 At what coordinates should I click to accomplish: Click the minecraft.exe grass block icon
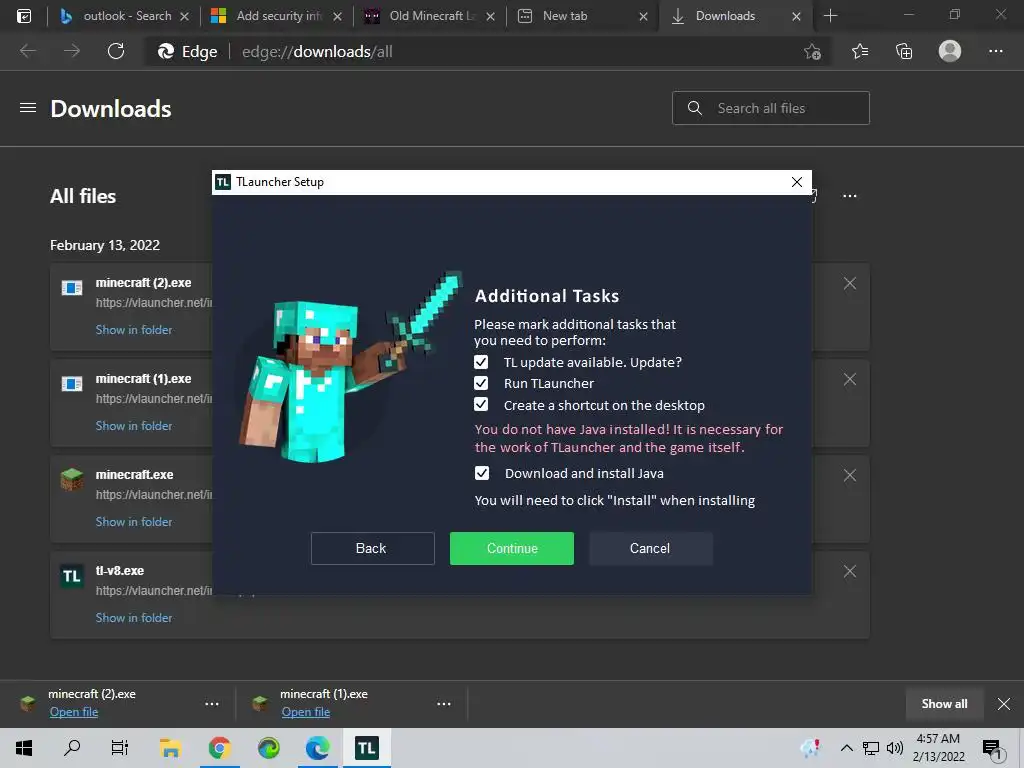(72, 479)
